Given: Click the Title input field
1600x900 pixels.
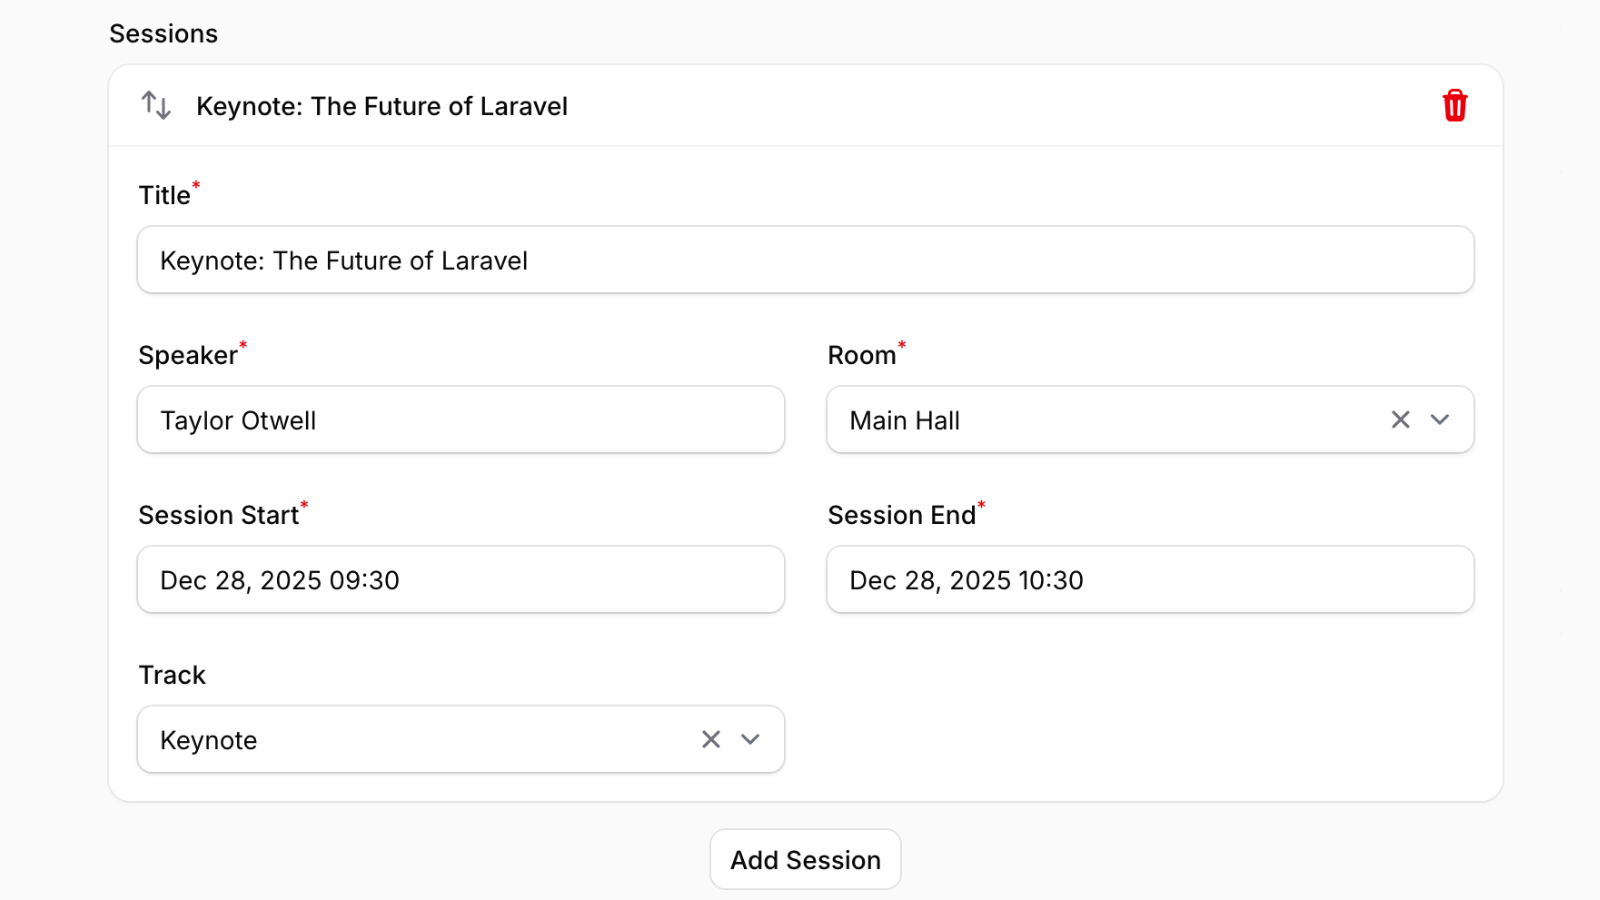Looking at the screenshot, I should pos(805,260).
